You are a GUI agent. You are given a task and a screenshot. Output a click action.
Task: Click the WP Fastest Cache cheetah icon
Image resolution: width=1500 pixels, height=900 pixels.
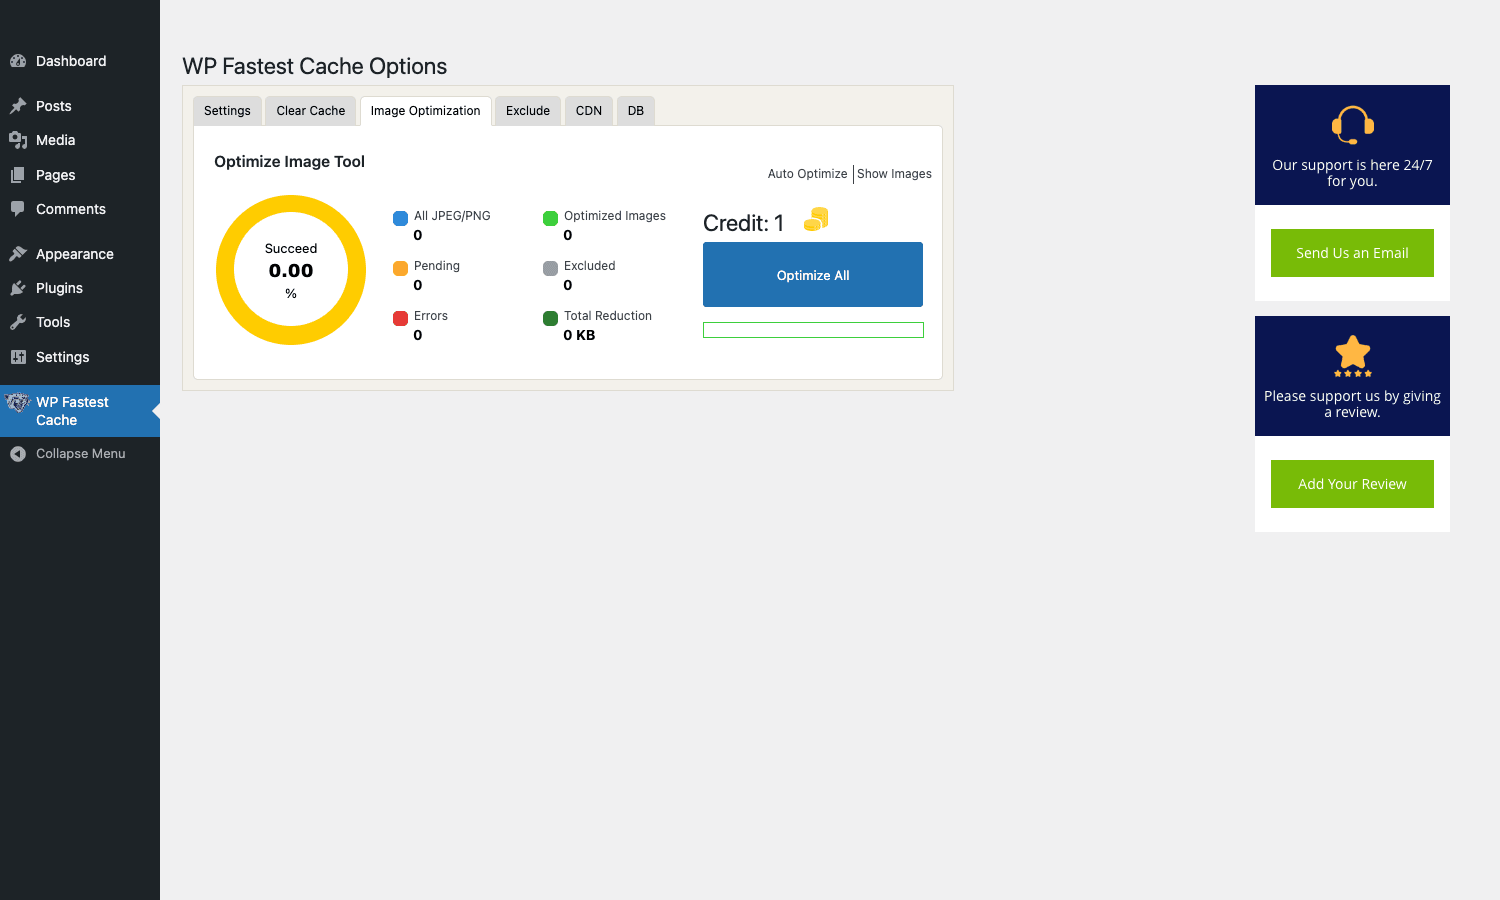[18, 403]
